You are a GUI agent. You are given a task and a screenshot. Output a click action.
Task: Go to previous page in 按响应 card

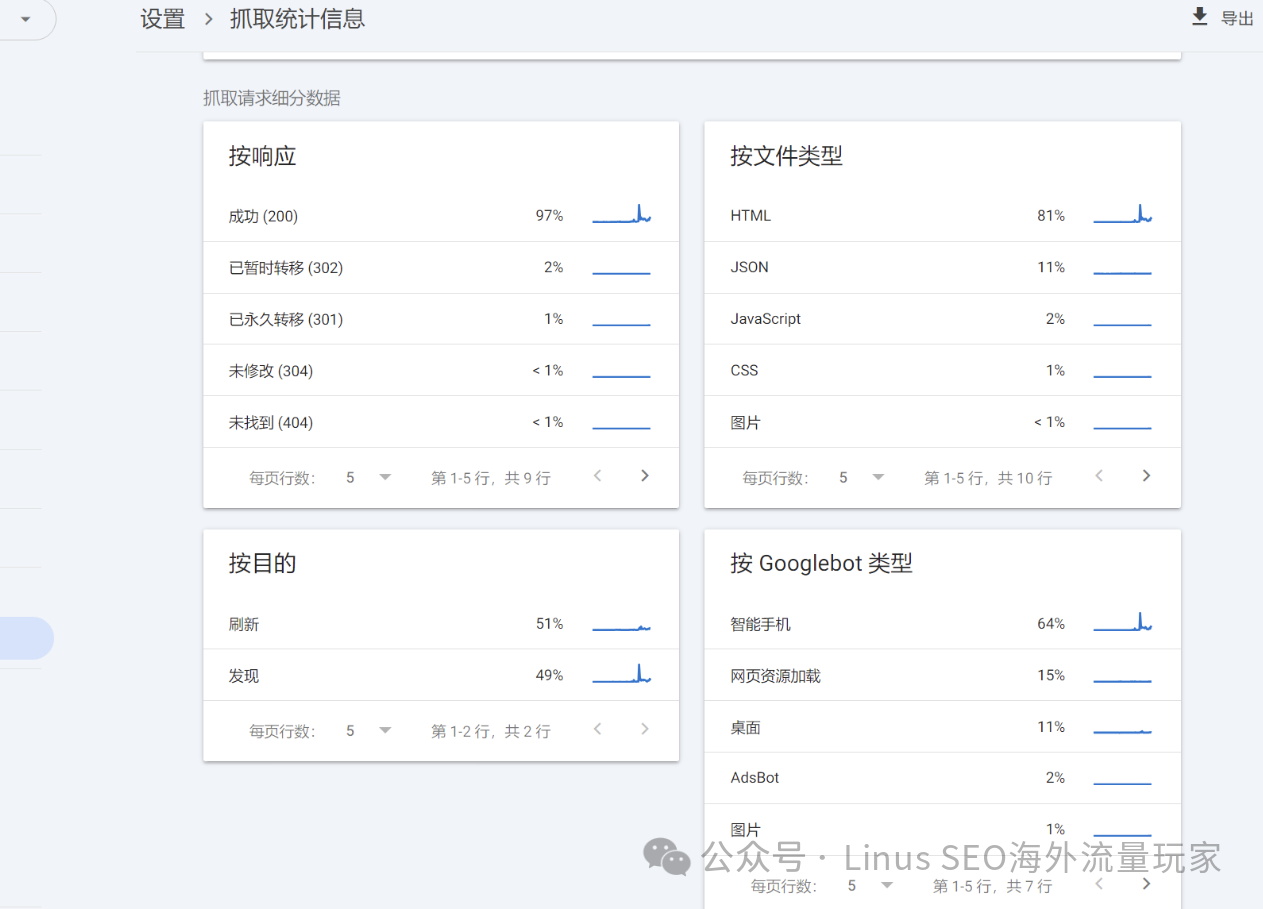pyautogui.click(x=598, y=476)
